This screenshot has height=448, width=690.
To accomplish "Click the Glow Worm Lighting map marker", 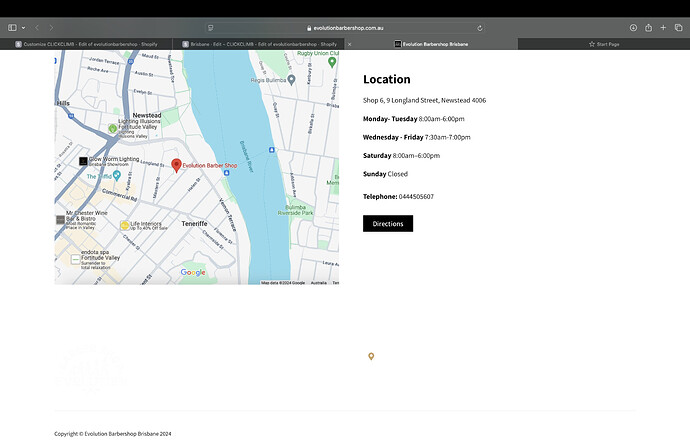I will coord(83,161).
